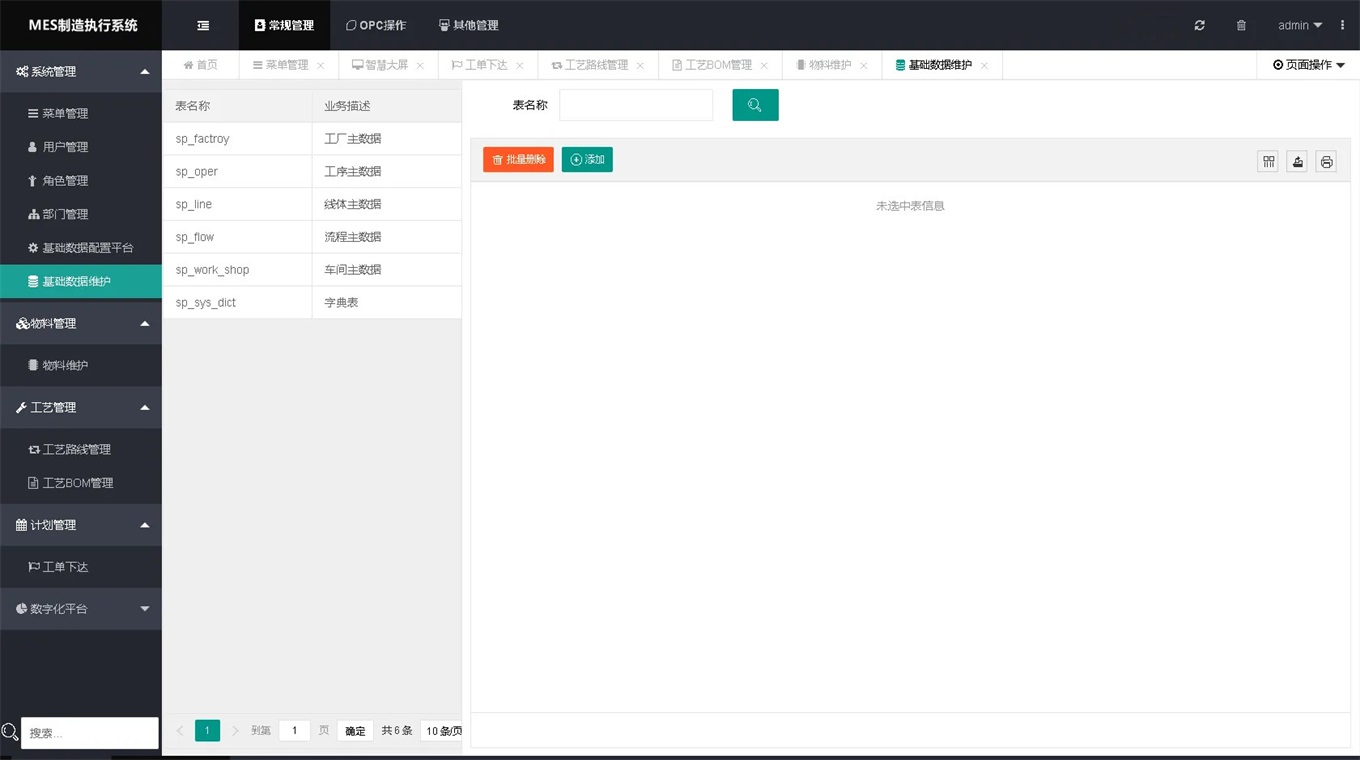Viewport: 1360px width, 760px height.
Task: Go to previous page arrow in pagination
Action: click(180, 731)
